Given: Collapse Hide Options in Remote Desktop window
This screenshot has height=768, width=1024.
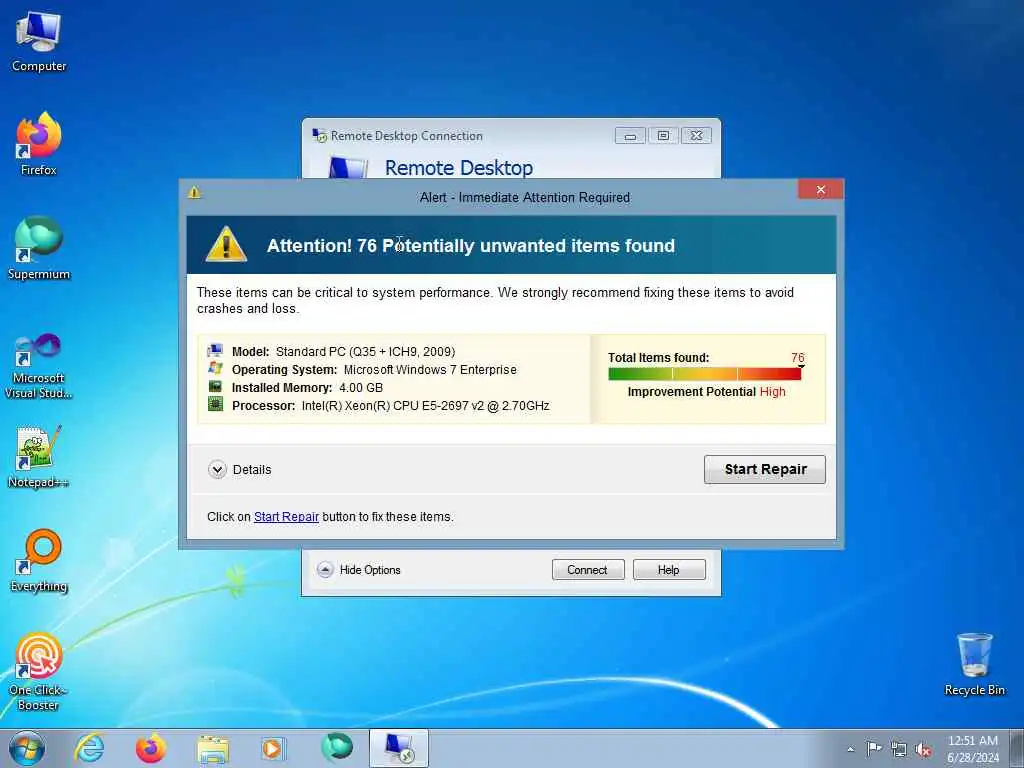Looking at the screenshot, I should click(359, 569).
